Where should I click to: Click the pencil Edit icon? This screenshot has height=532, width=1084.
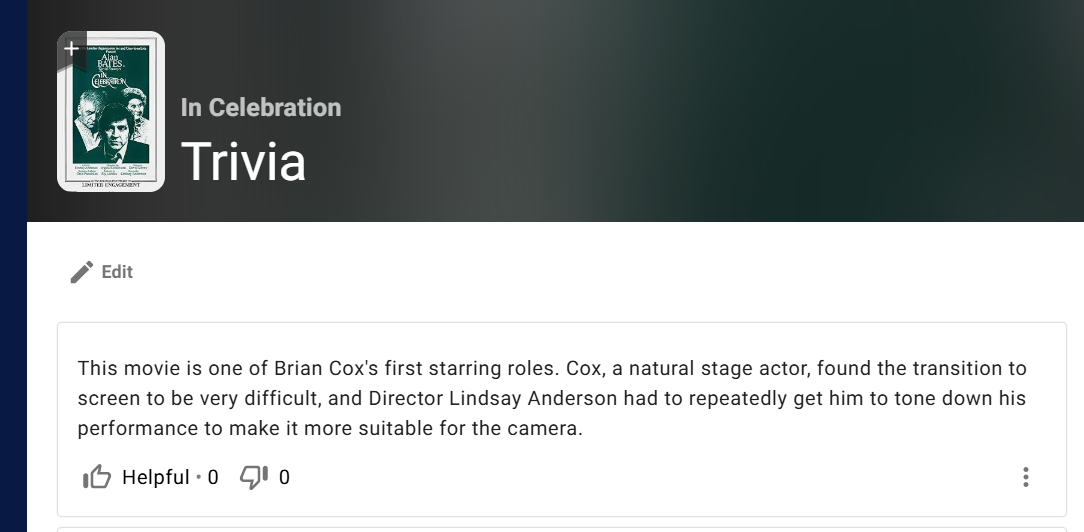(82, 272)
